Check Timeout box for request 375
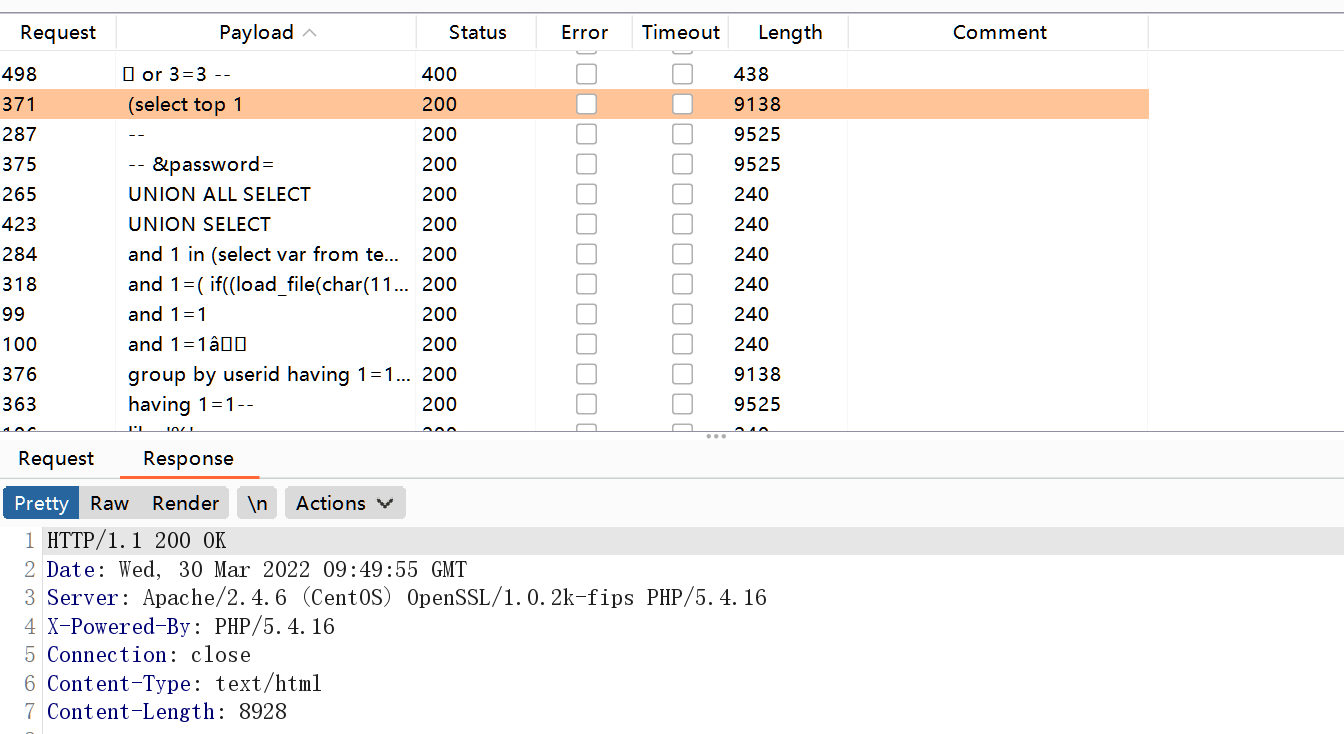 click(682, 164)
